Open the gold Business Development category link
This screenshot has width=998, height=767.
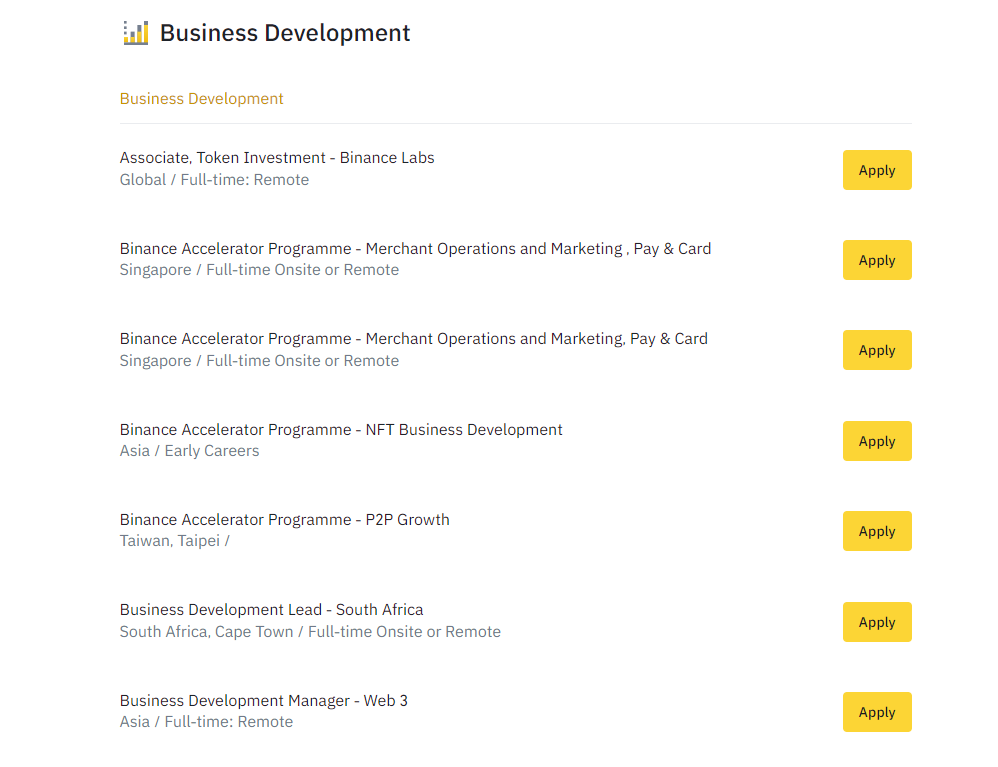(201, 99)
